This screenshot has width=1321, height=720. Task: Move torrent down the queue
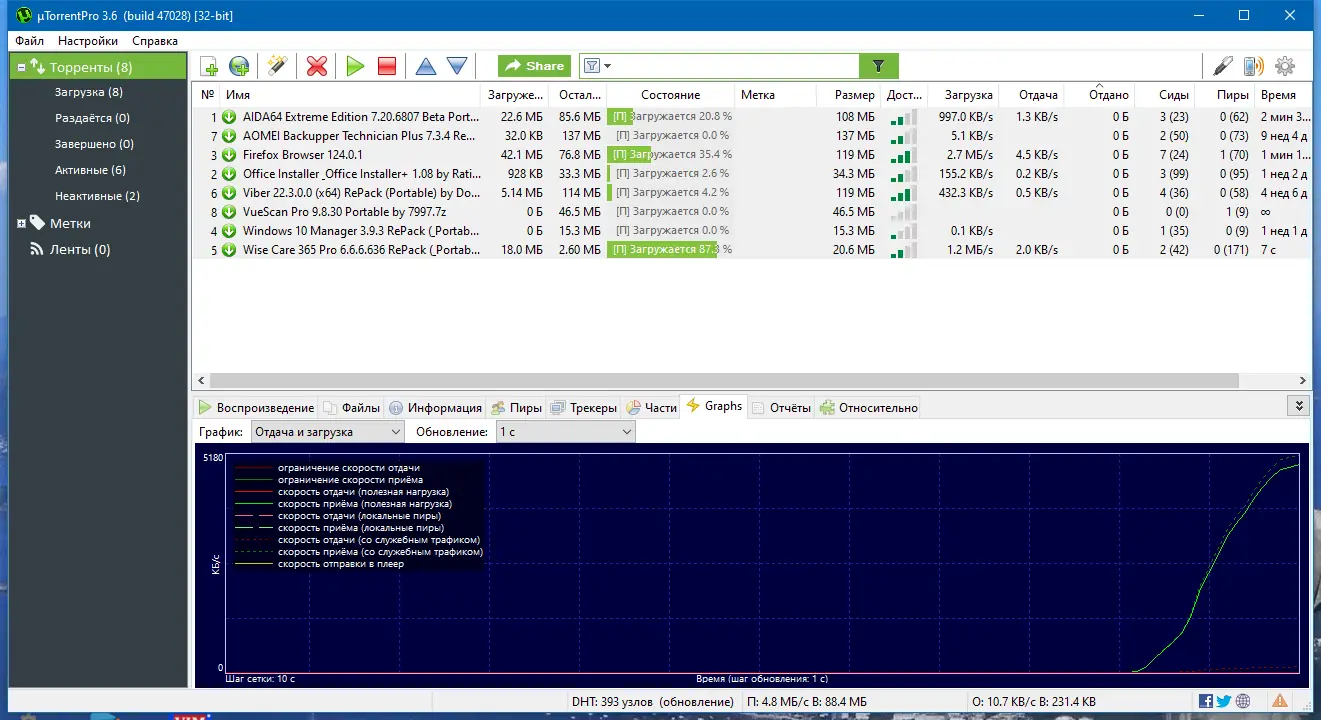click(x=457, y=66)
